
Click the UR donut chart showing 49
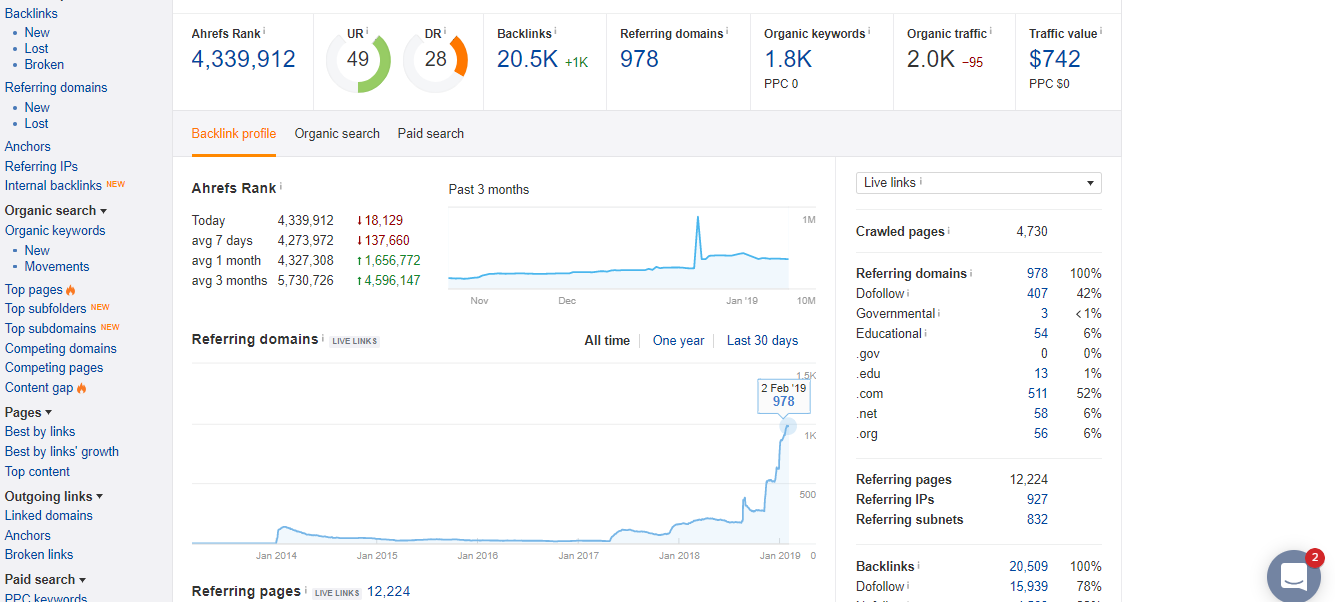point(358,60)
